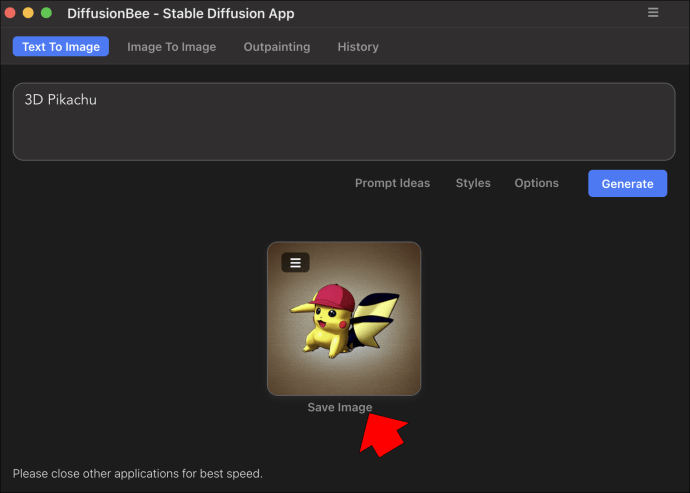Open the hamburger menu in the title bar
The width and height of the screenshot is (690, 493).
pyautogui.click(x=653, y=13)
